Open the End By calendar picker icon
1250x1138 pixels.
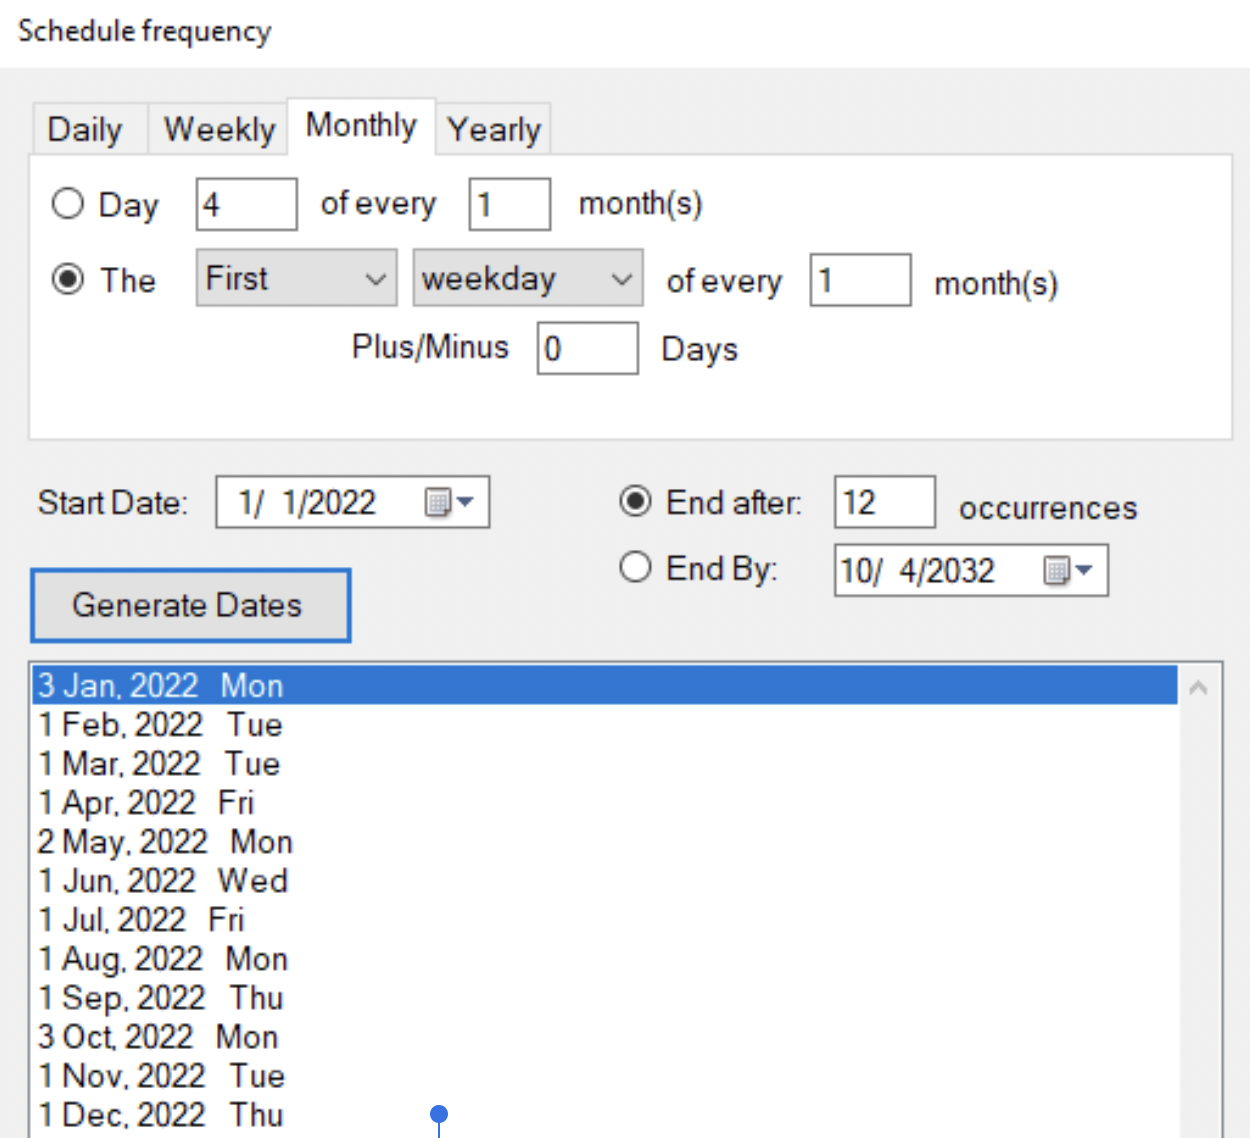(x=1057, y=570)
